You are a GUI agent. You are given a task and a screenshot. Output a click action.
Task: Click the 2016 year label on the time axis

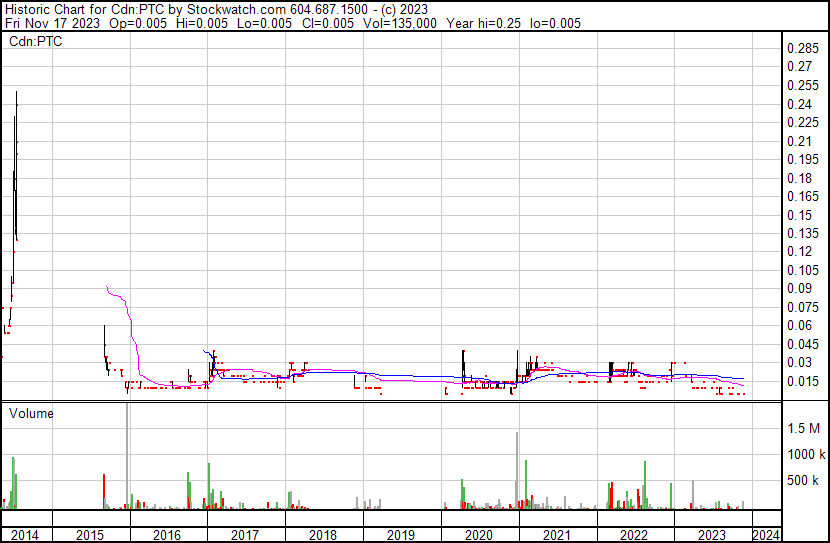click(x=167, y=535)
